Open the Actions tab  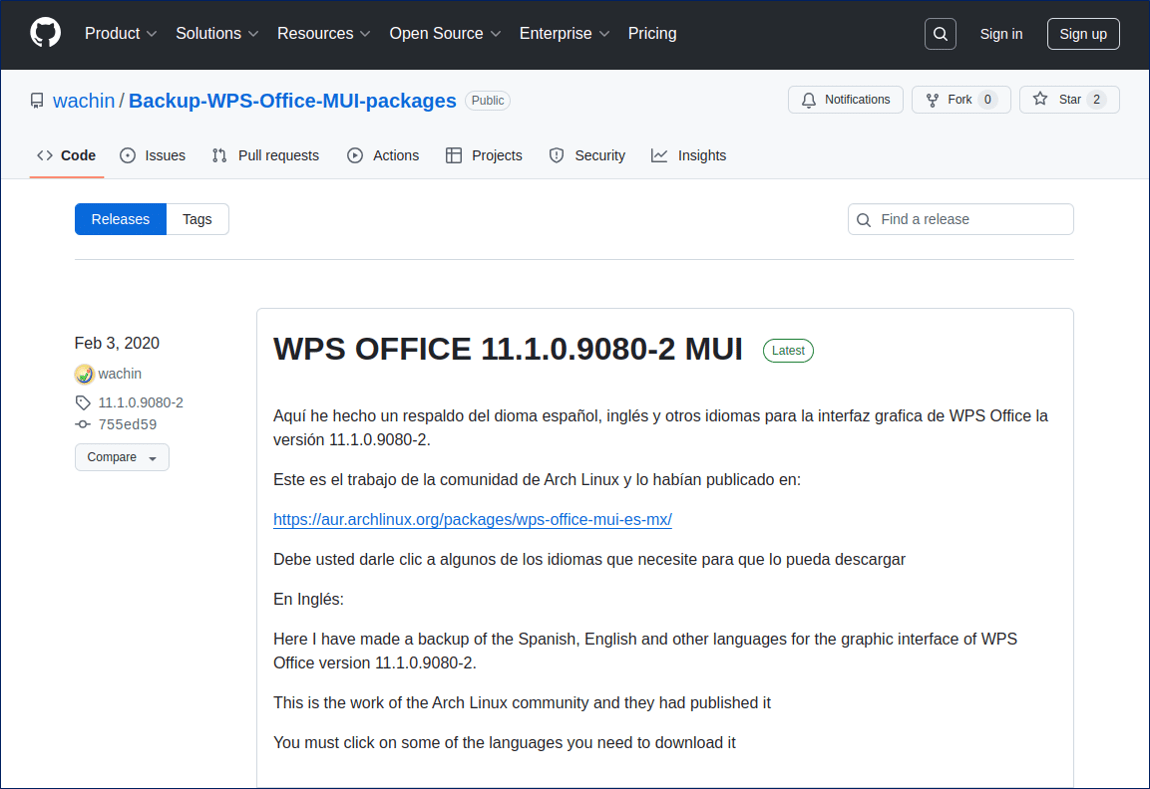click(x=383, y=155)
